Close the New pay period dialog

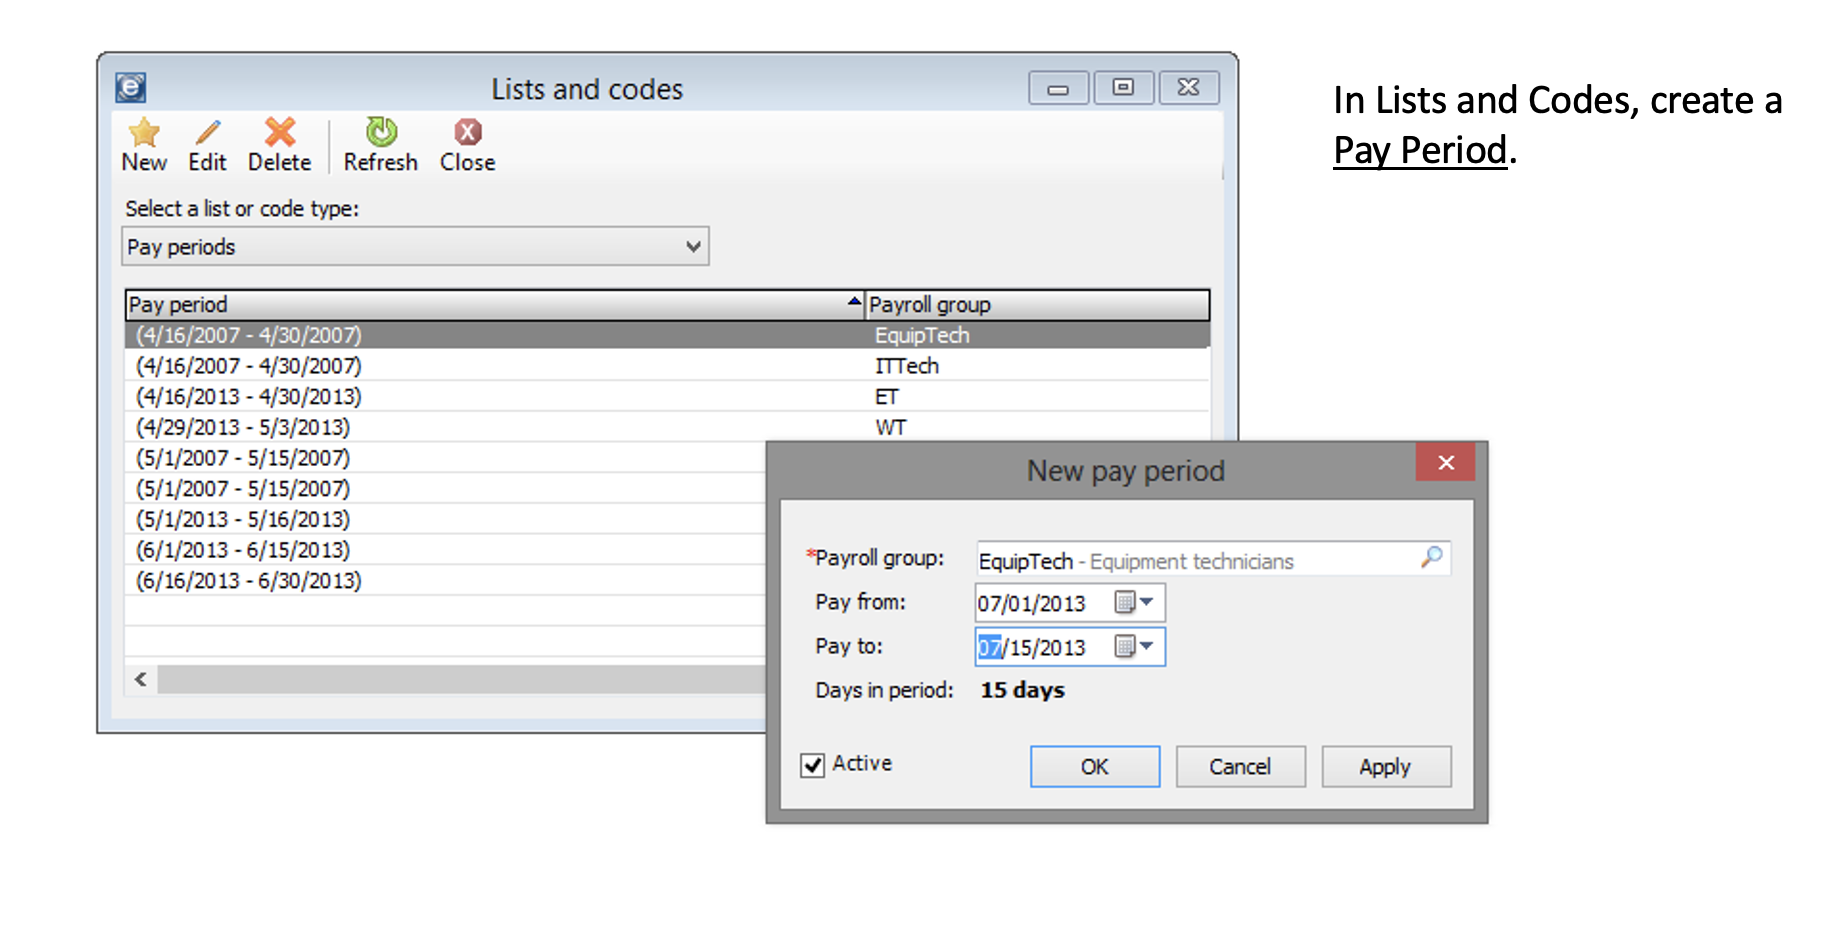point(1445,462)
